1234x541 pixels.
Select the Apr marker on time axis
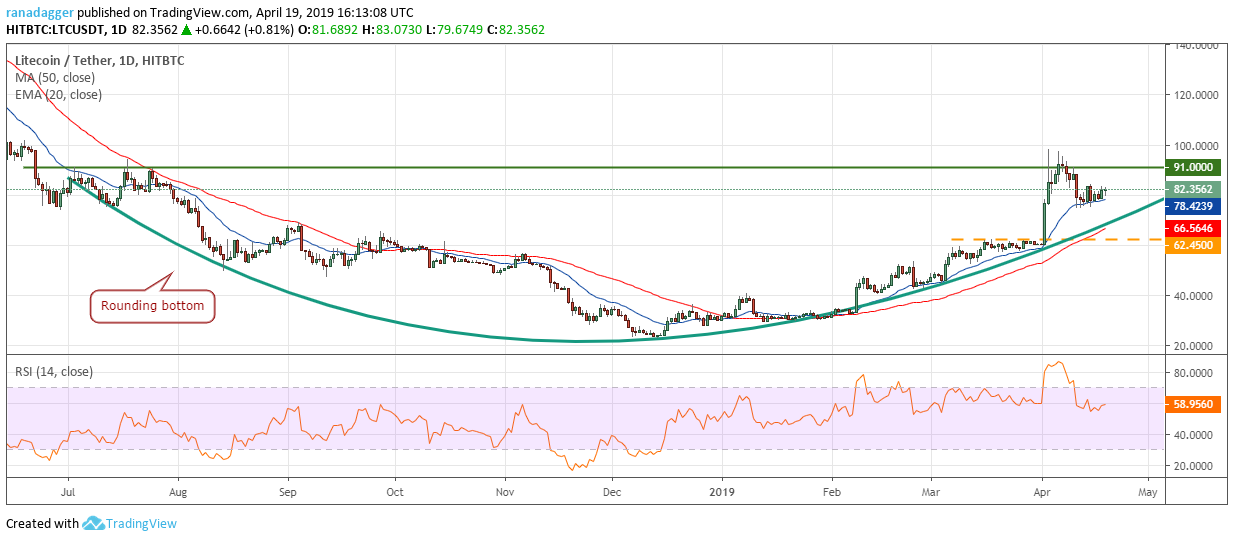point(1042,493)
